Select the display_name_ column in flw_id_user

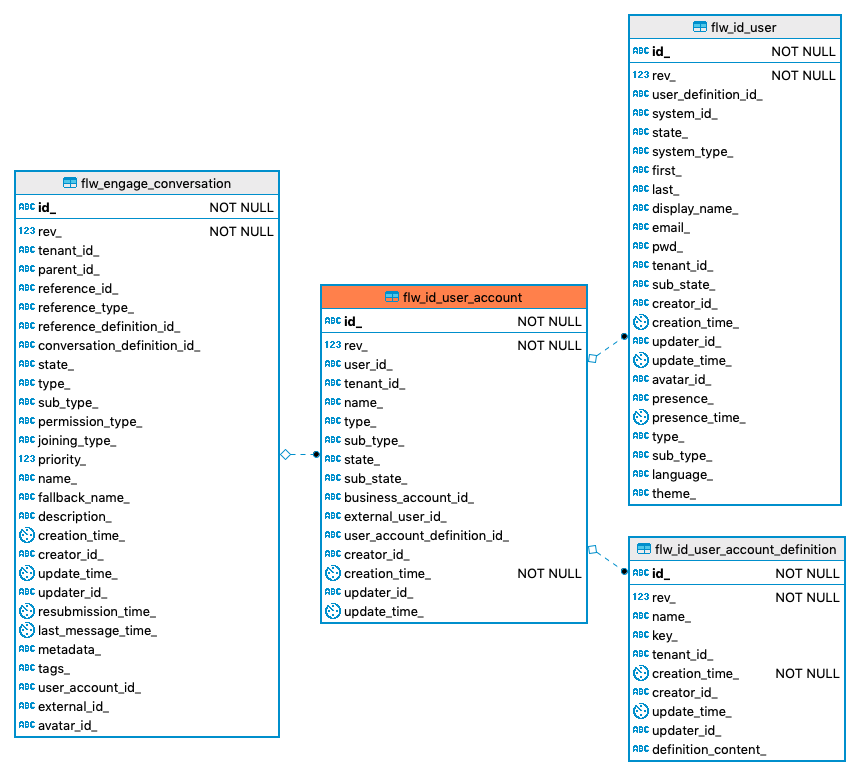[x=695, y=208]
